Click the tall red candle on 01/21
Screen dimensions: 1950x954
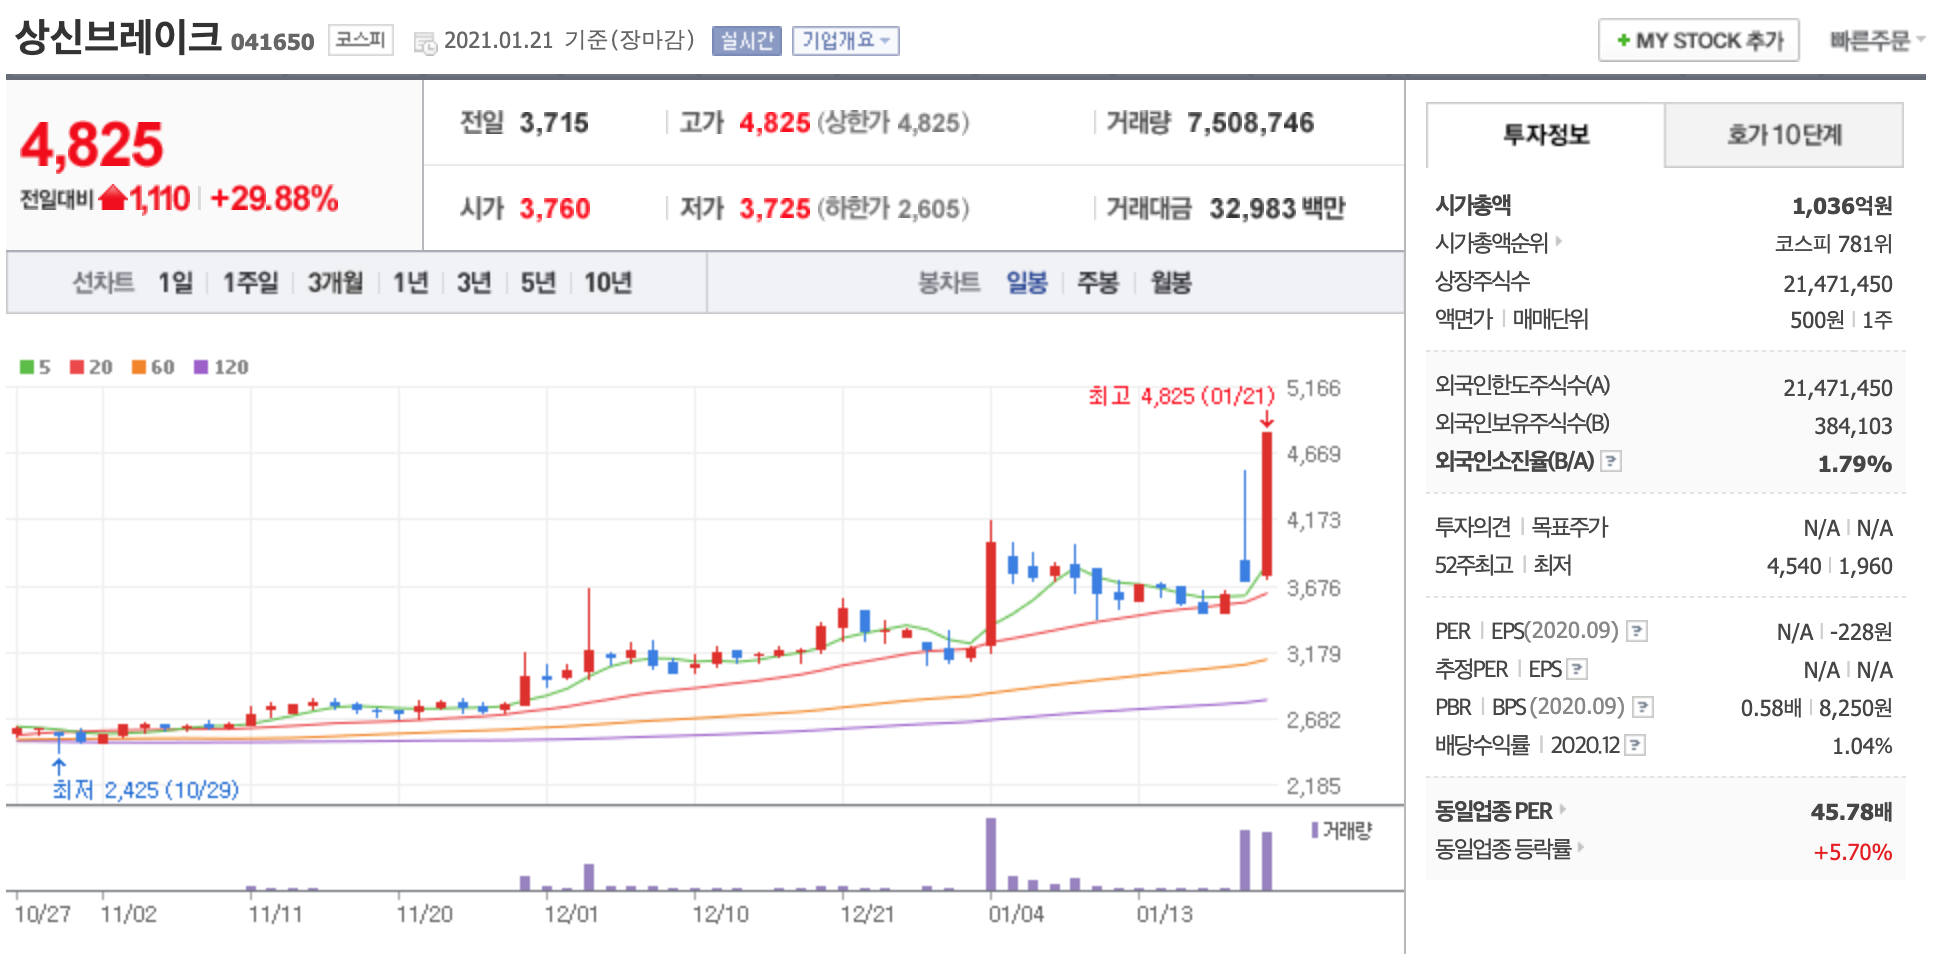(1267, 504)
